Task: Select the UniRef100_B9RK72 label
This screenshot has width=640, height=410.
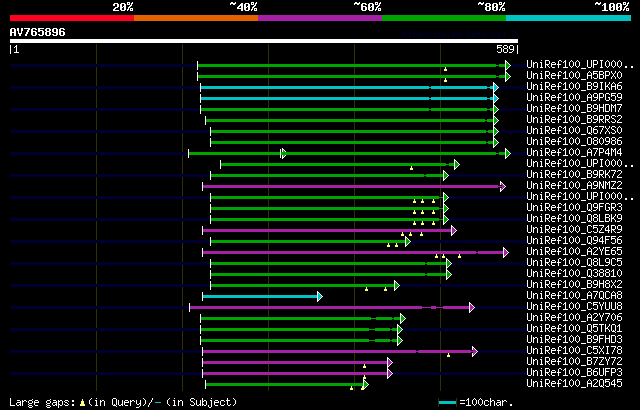Action: (x=574, y=175)
